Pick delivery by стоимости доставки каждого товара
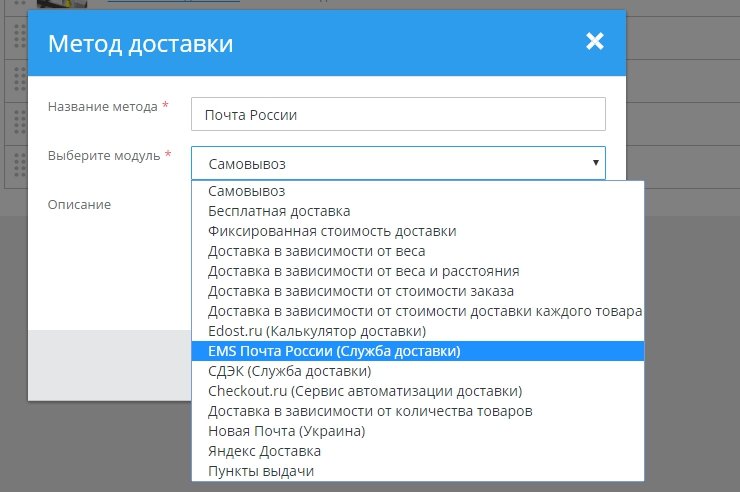The image size is (740, 492). 425,311
